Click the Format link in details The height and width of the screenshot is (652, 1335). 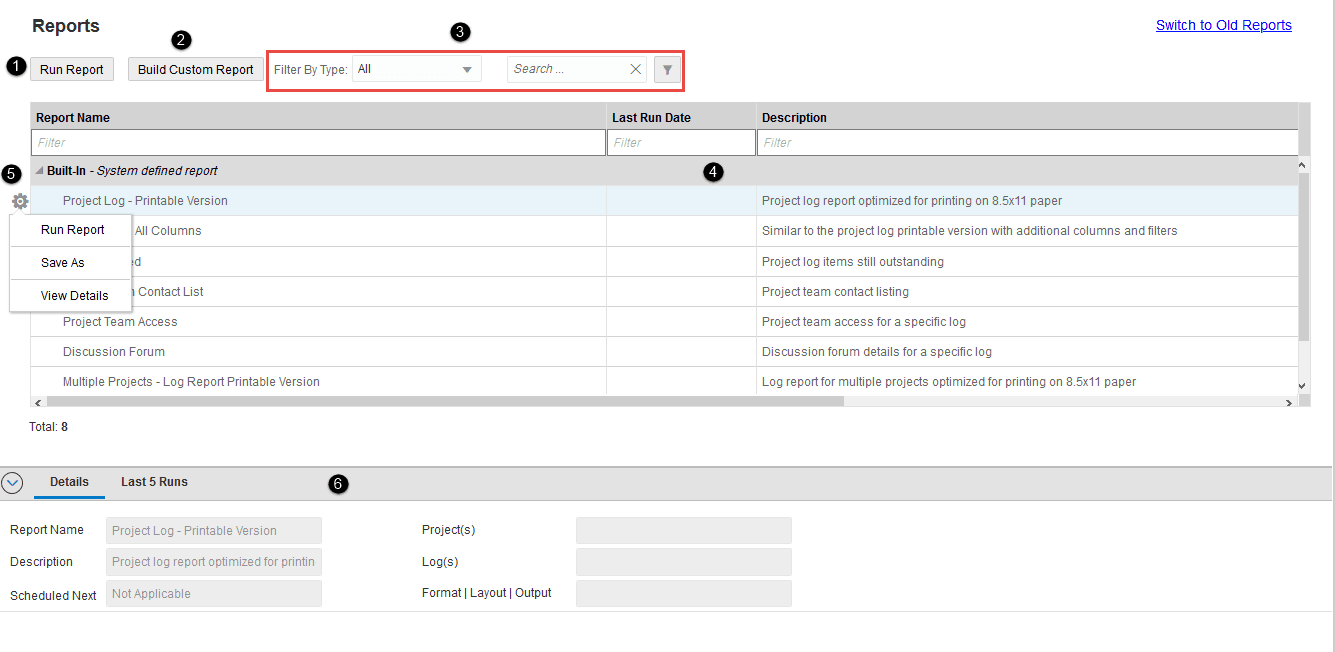point(441,592)
